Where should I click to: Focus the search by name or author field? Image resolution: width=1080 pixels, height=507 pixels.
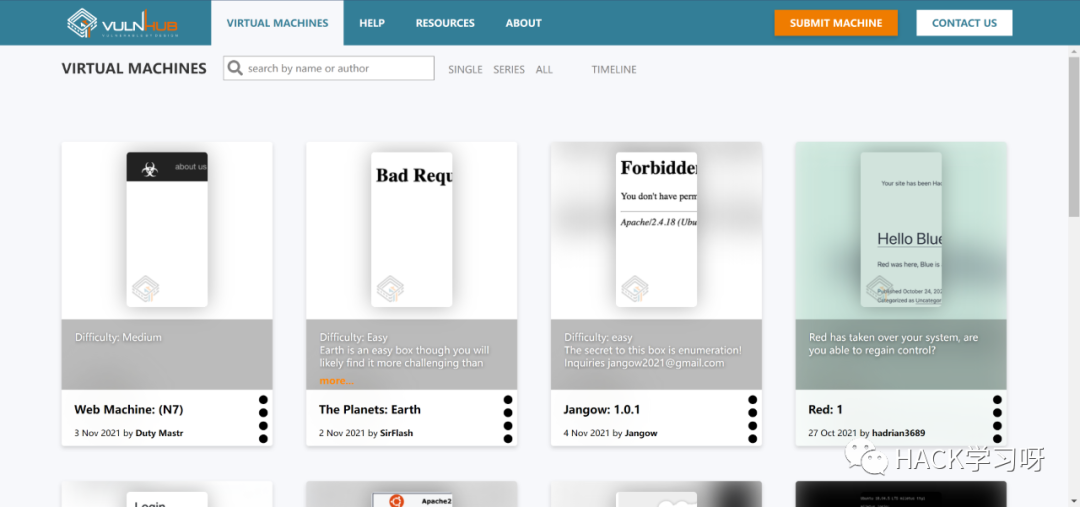329,68
